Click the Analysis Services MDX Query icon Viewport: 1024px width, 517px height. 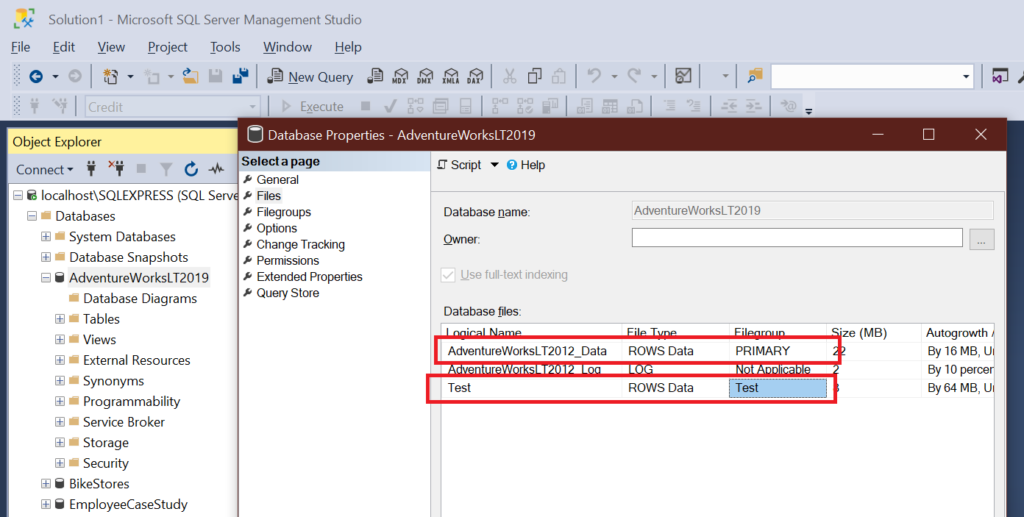(401, 77)
